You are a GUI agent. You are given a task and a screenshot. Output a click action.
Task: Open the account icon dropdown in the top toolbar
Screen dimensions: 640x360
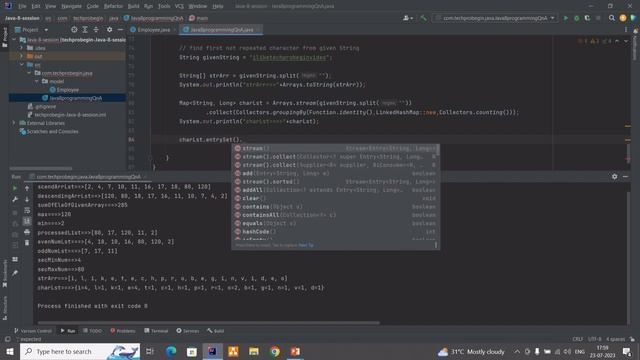[x=408, y=18]
